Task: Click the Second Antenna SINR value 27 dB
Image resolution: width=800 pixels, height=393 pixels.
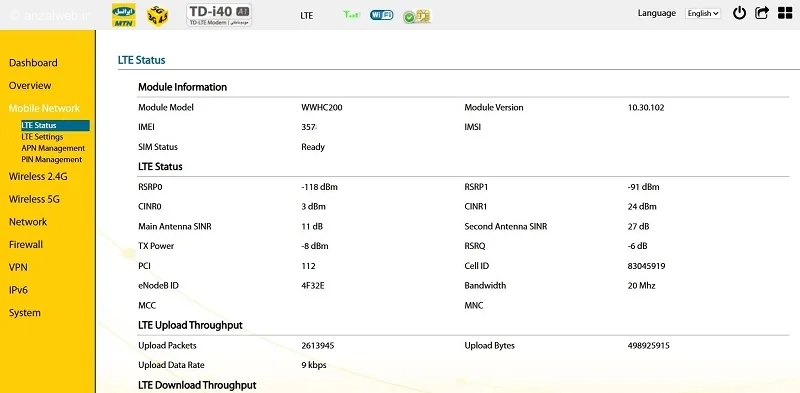Action: pos(638,226)
